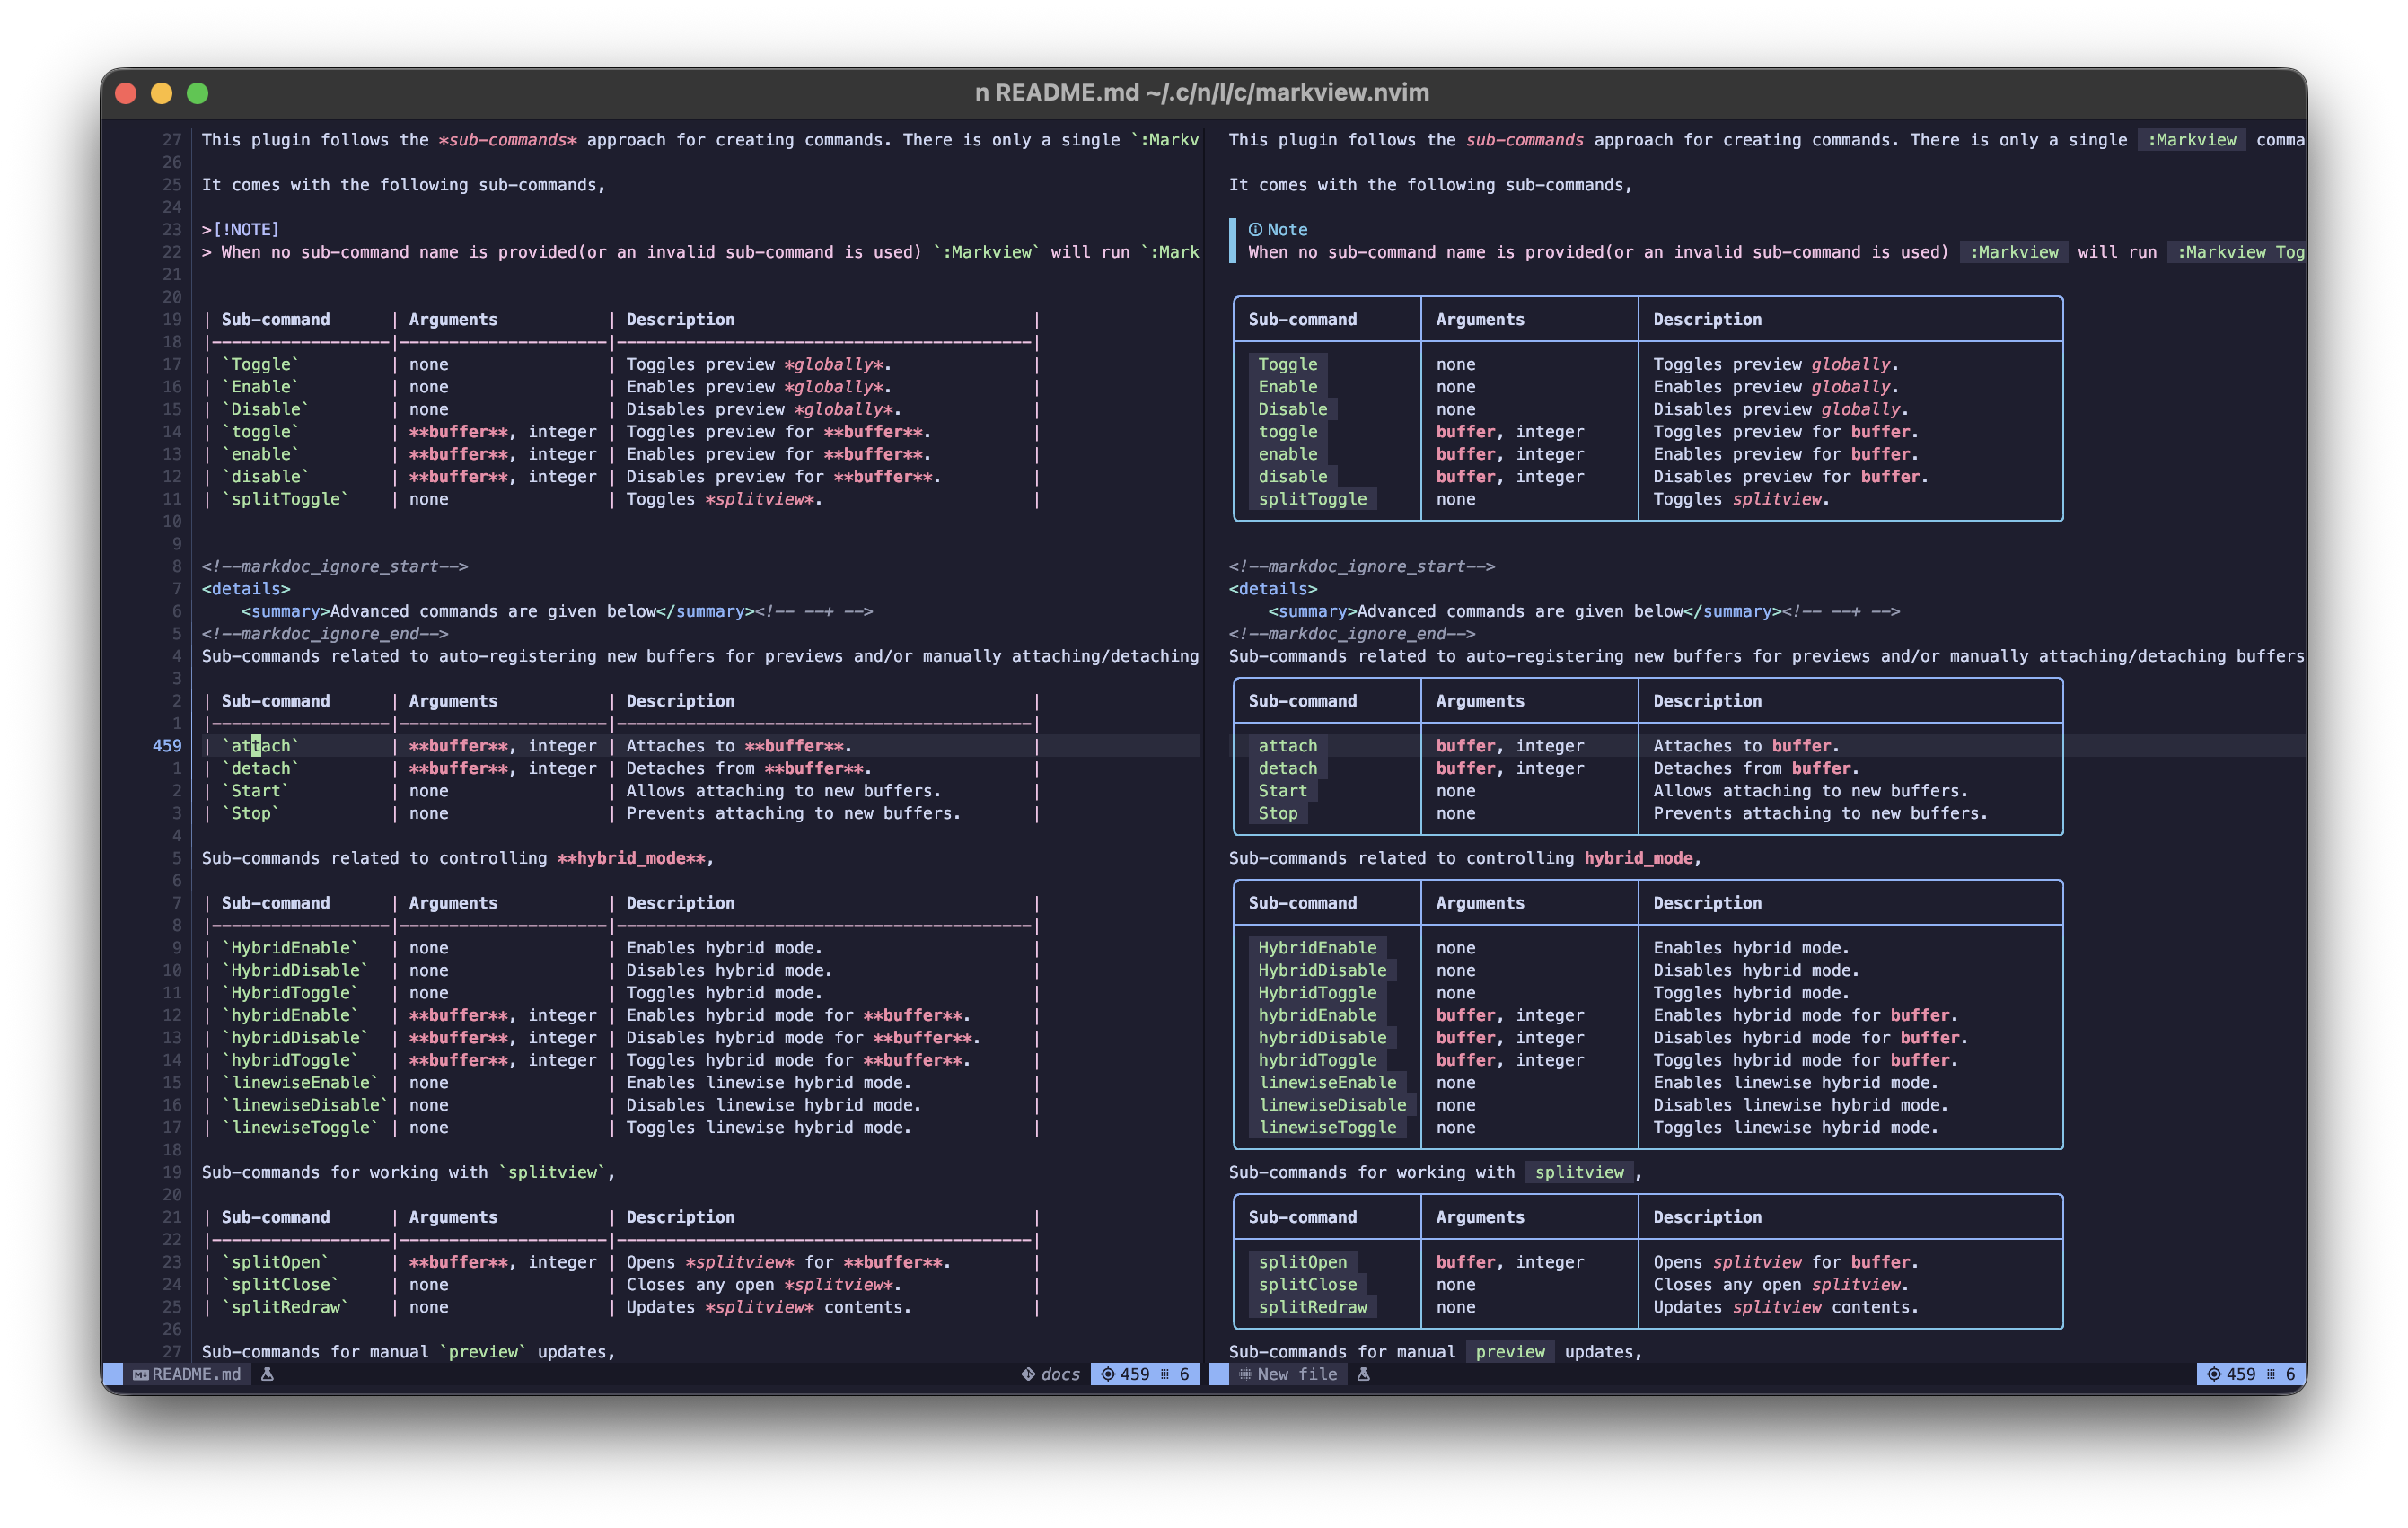Click the markdown icon beside README.md in statusline
The height and width of the screenshot is (1528, 2408).
tap(141, 1374)
